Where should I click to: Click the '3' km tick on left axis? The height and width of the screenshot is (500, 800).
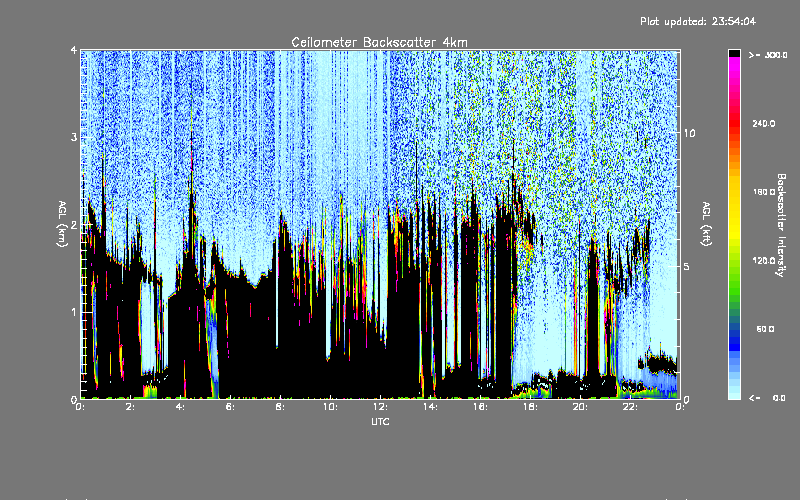pyautogui.click(x=74, y=137)
